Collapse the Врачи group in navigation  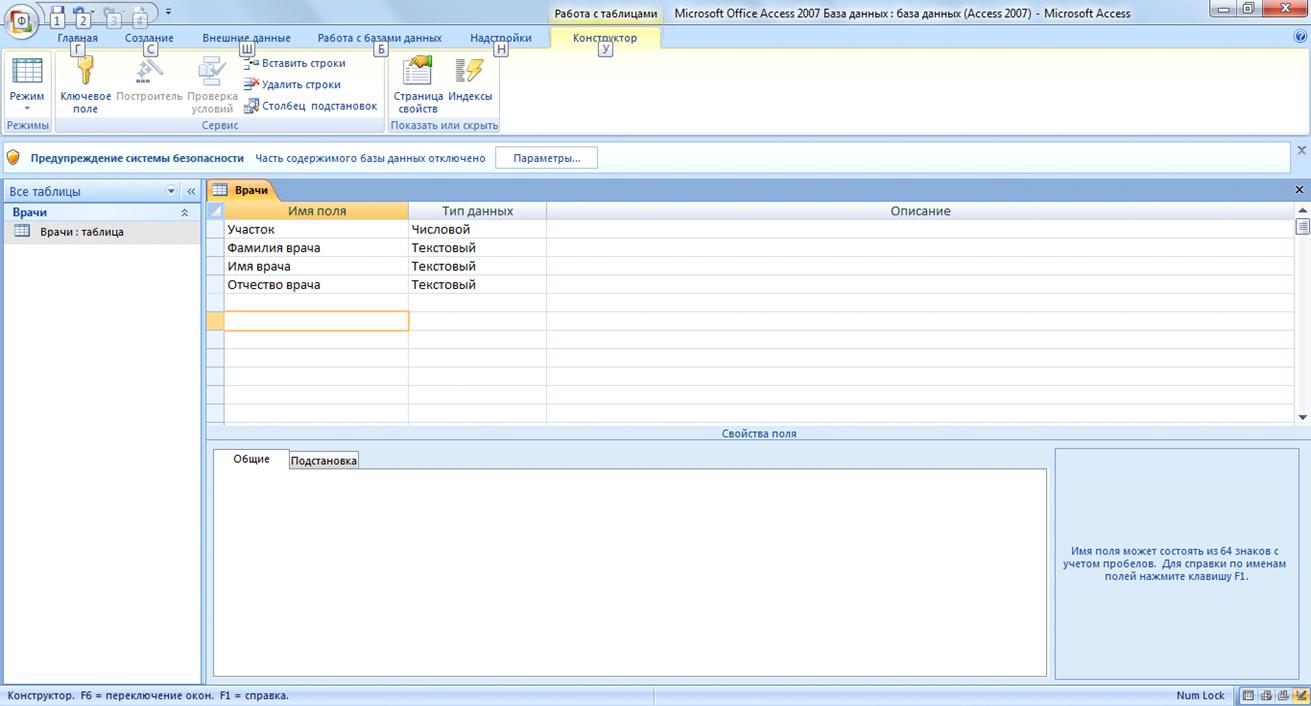184,213
